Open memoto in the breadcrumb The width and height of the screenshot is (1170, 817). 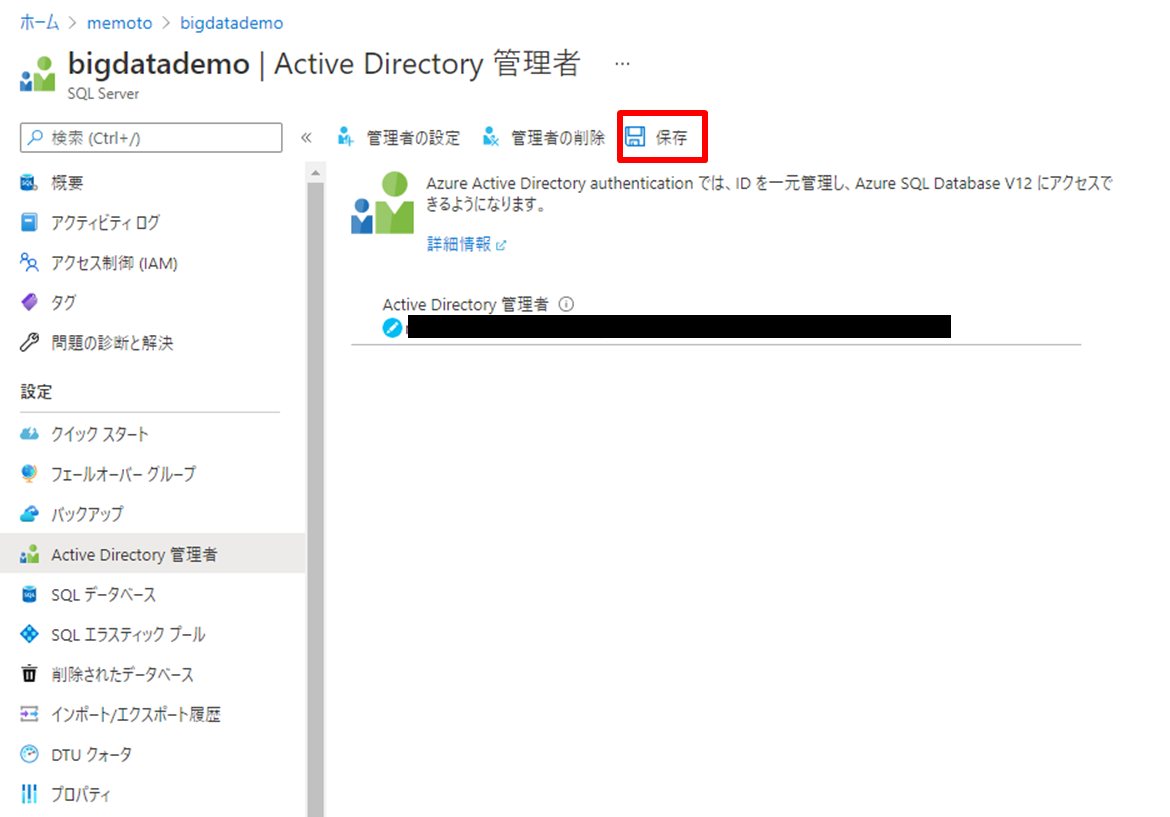tap(119, 23)
